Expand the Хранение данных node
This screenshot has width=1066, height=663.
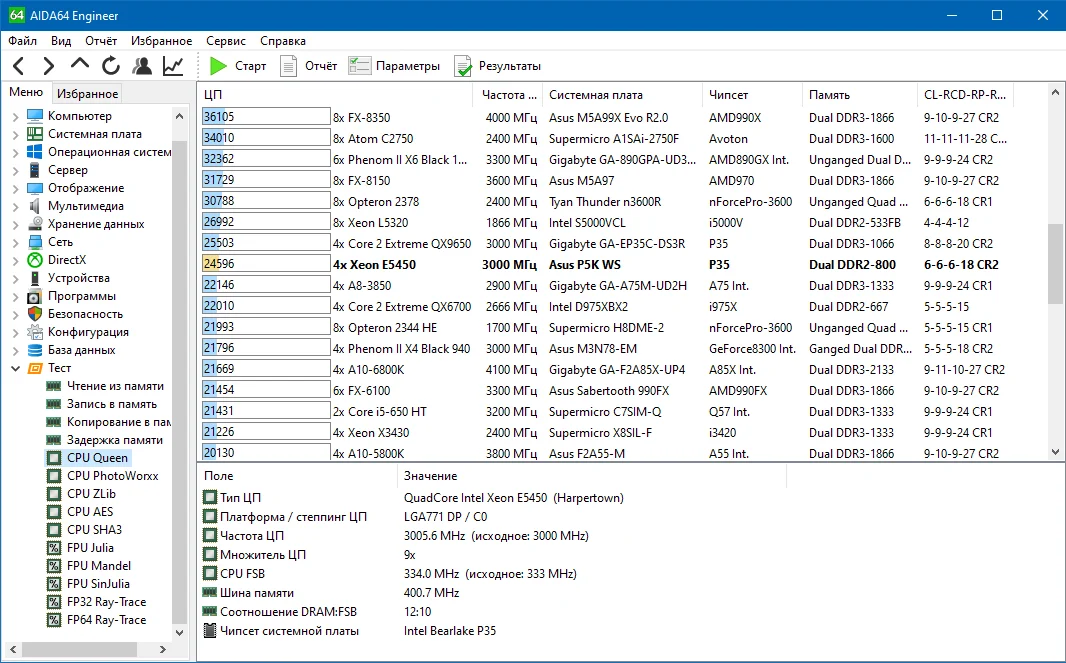16,224
